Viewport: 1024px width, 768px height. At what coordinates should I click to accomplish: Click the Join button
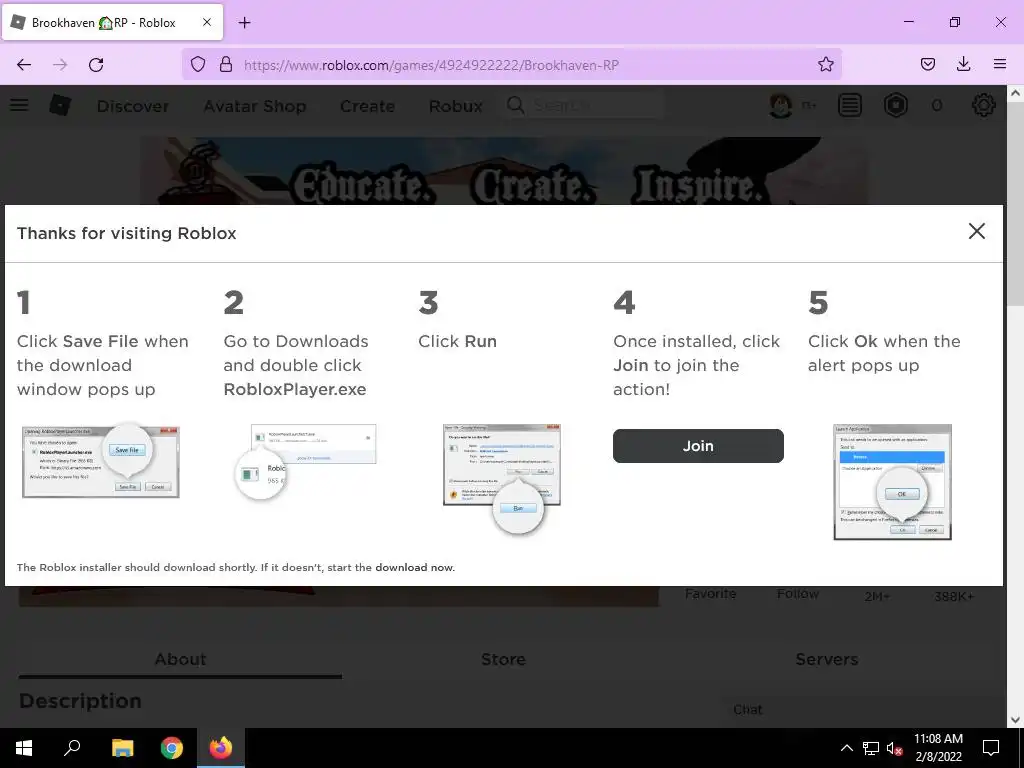[698, 446]
